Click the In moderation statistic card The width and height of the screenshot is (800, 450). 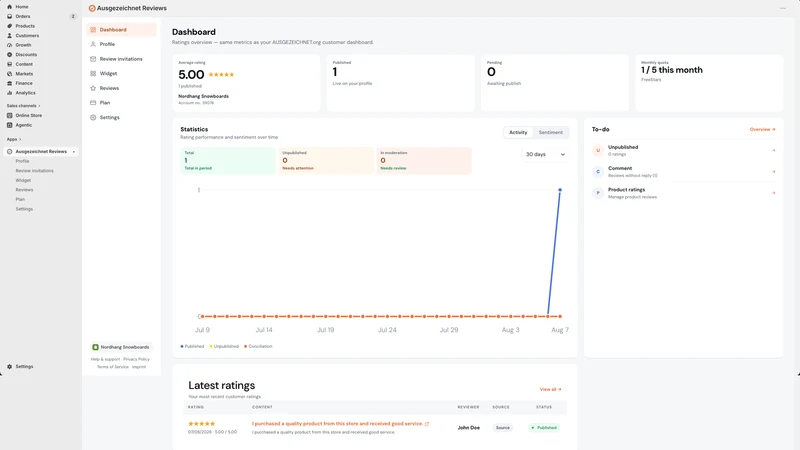(x=423, y=161)
